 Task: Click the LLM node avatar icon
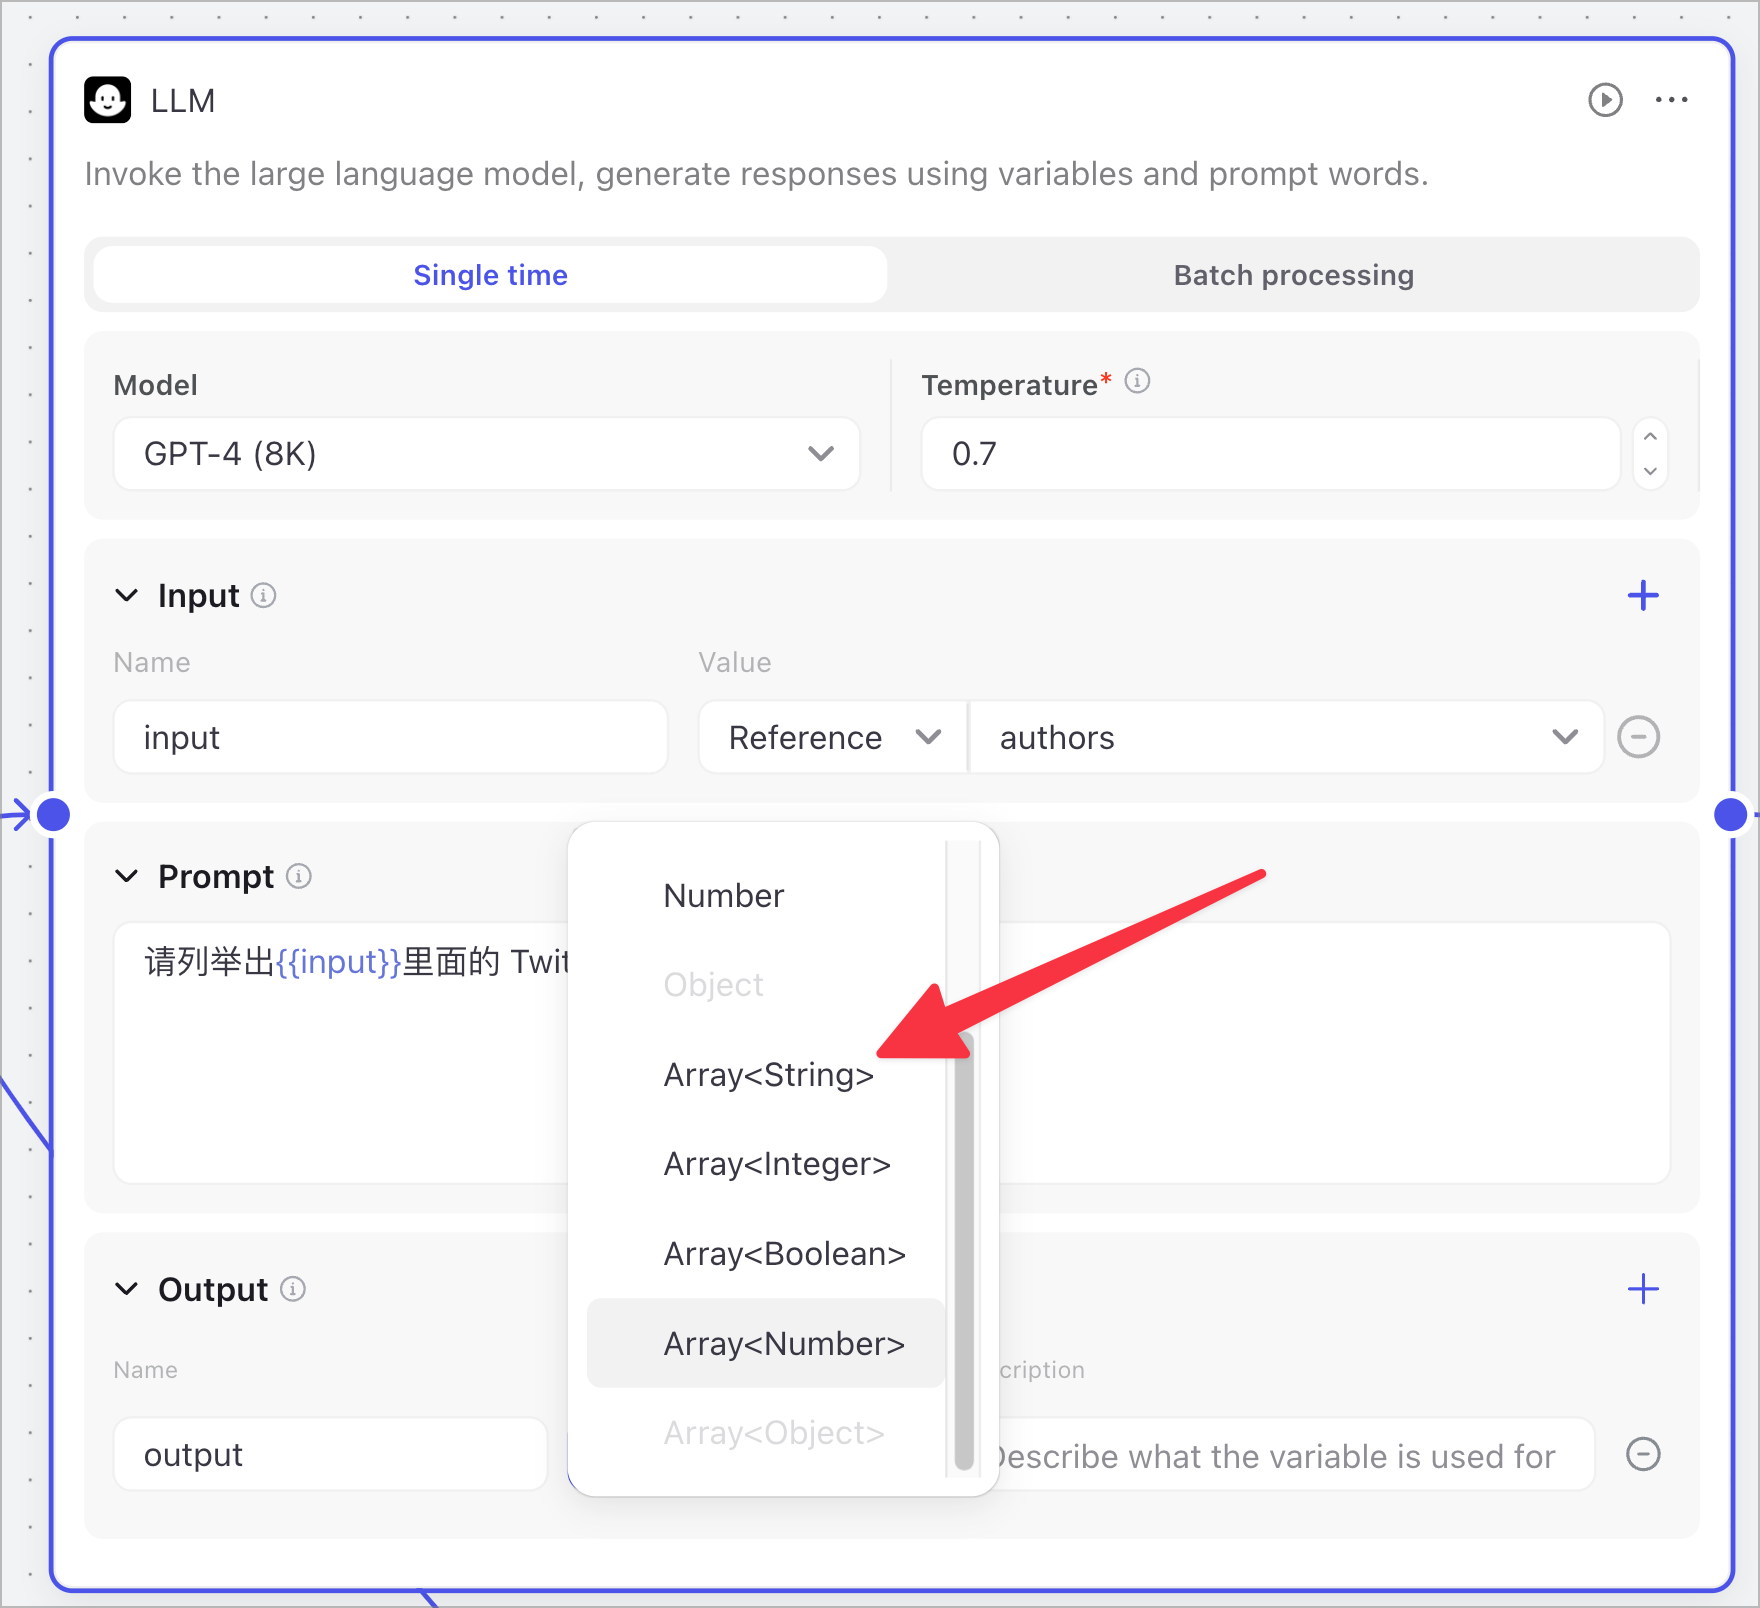point(108,100)
